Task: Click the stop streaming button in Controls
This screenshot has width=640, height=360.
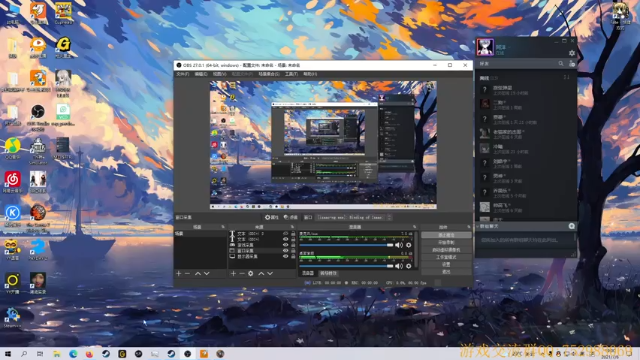Action: [446, 235]
